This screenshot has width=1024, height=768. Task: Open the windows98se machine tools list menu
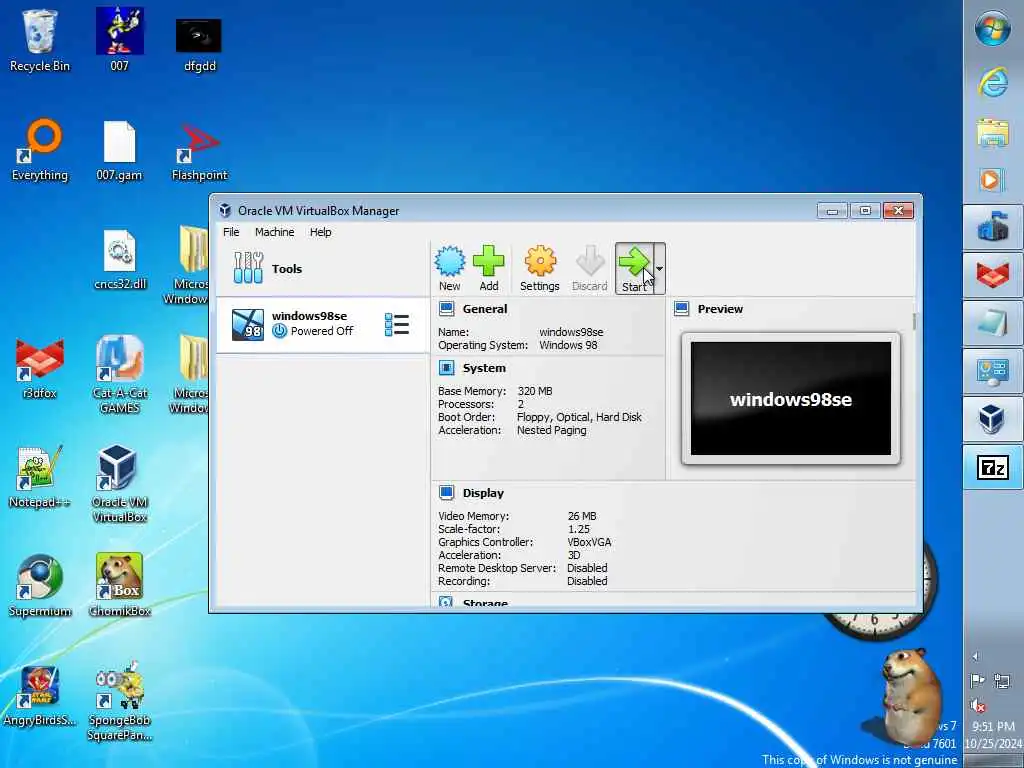tap(396, 325)
